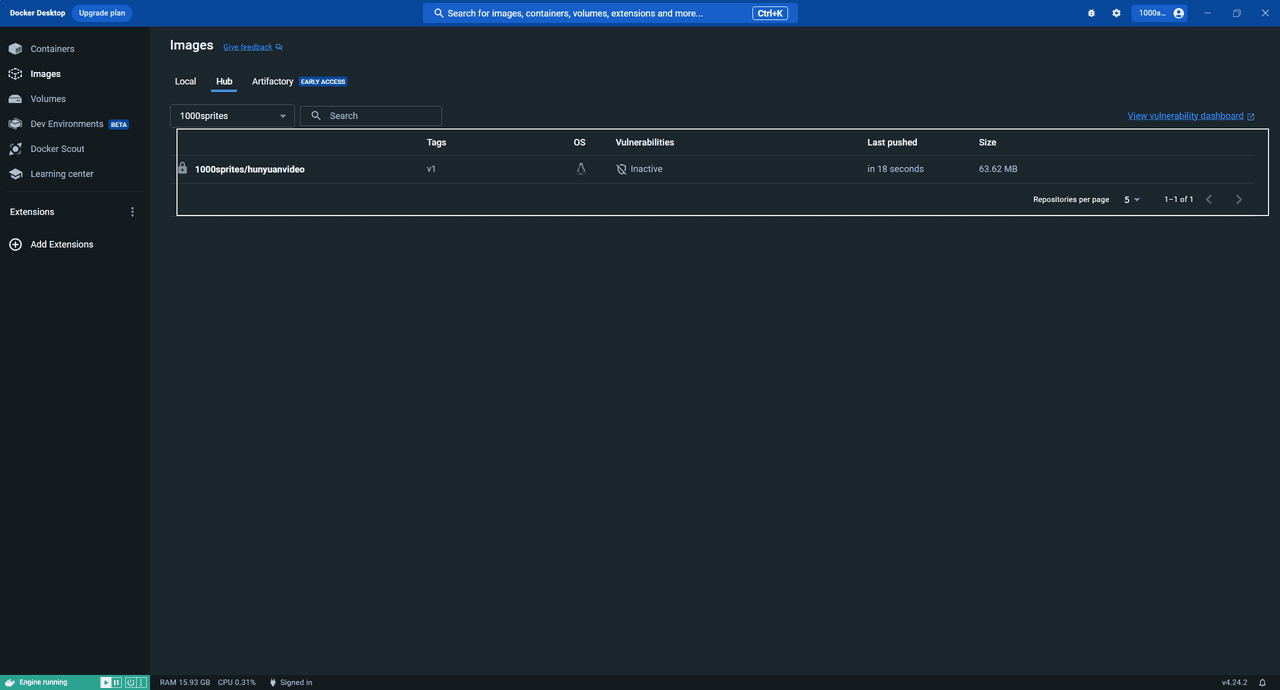
Task: Click the Vulnerabilities column header
Action: [645, 142]
